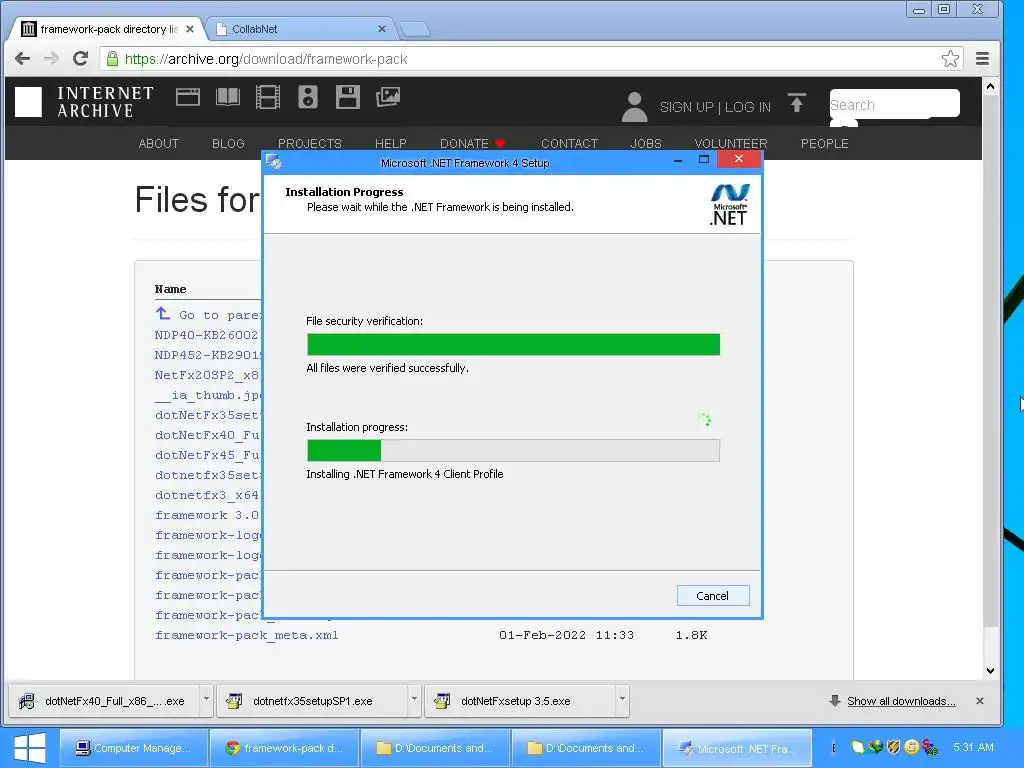Open the JOBS menu item

(646, 144)
